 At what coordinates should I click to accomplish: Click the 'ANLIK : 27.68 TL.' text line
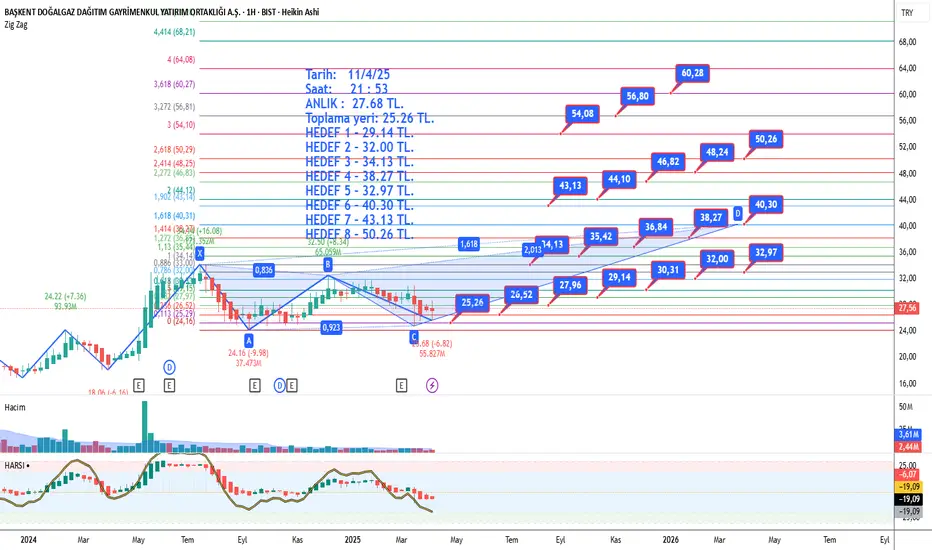354,103
